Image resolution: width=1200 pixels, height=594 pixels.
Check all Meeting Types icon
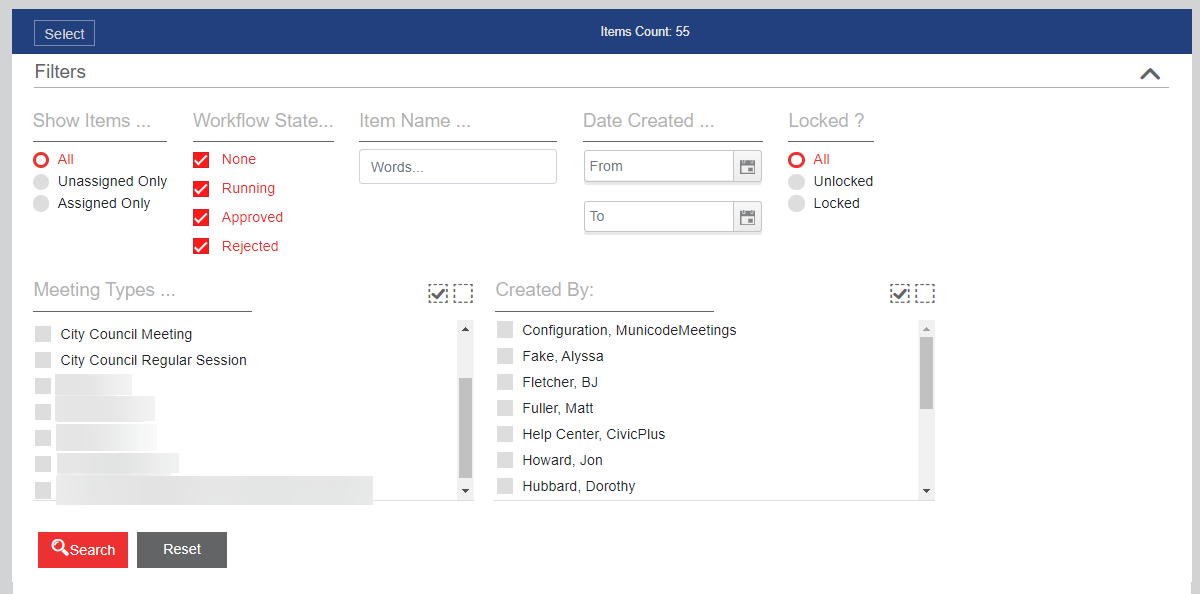438,293
